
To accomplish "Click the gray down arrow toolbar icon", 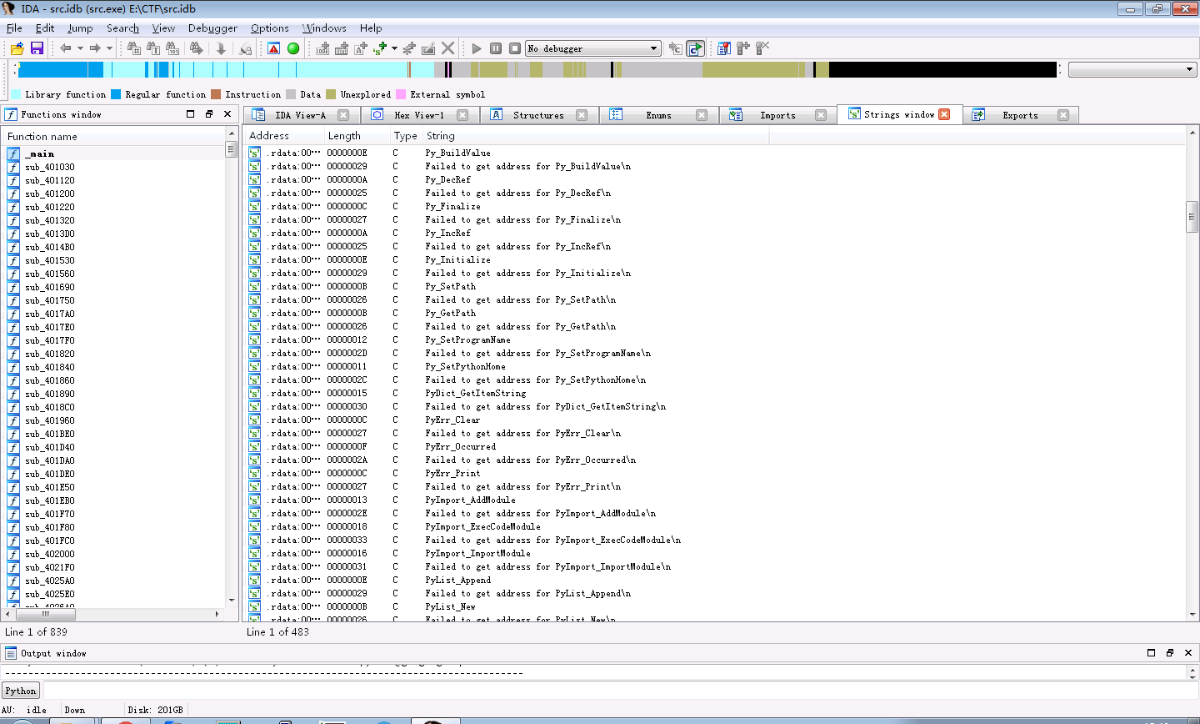I will click(x=221, y=48).
